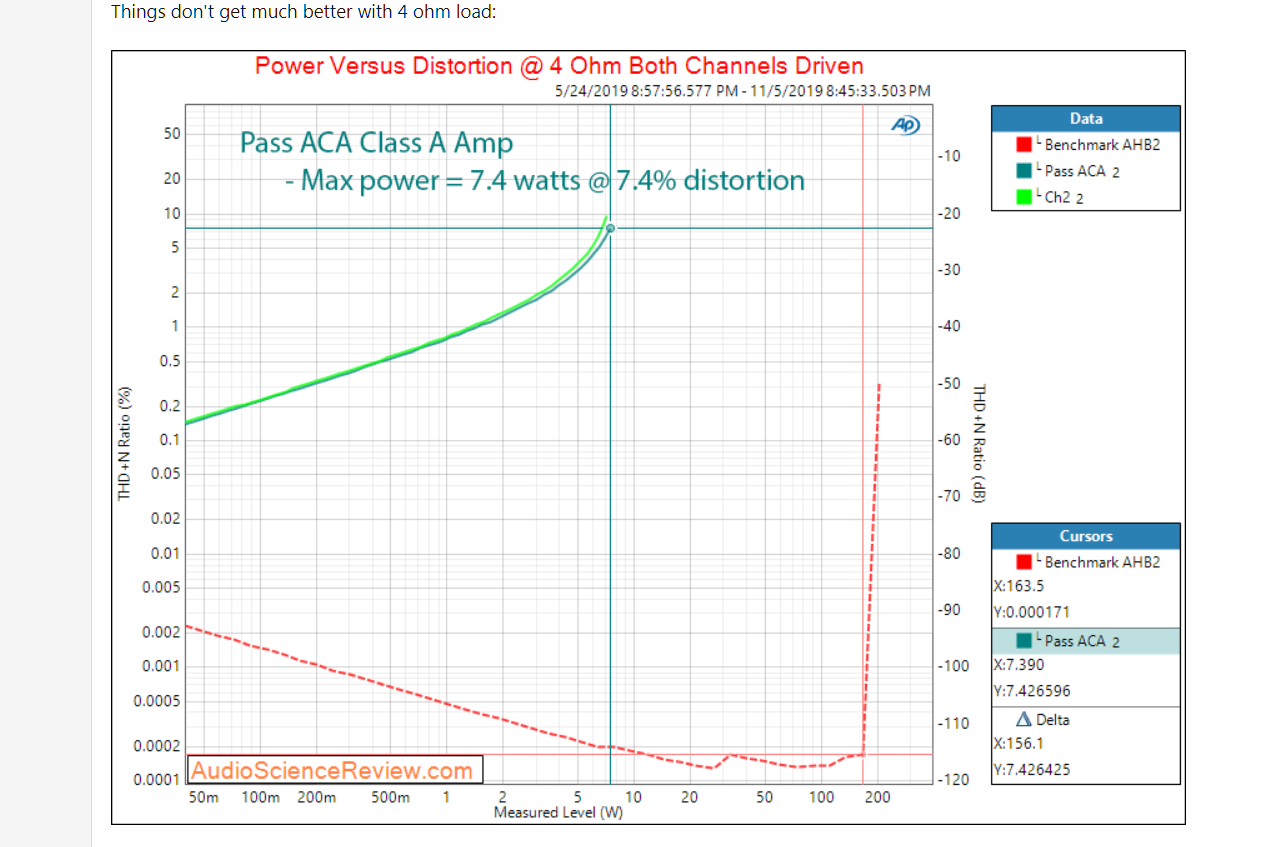Click the teal cursor marker dot on the curve
Viewport: 1282px width, 847px height.
point(610,228)
